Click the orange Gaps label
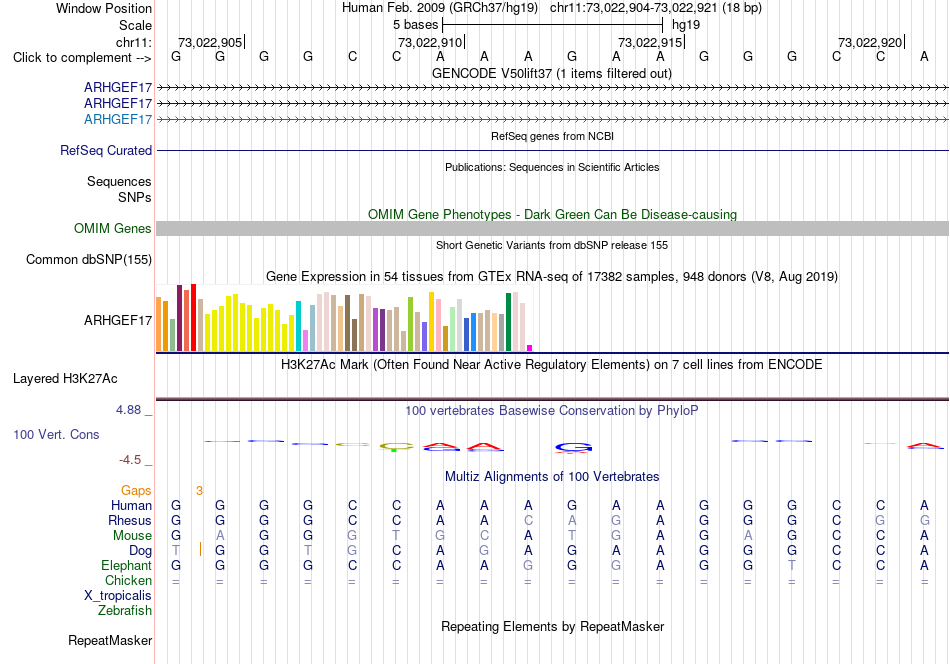Viewport: 950px width, 664px height. 136,491
